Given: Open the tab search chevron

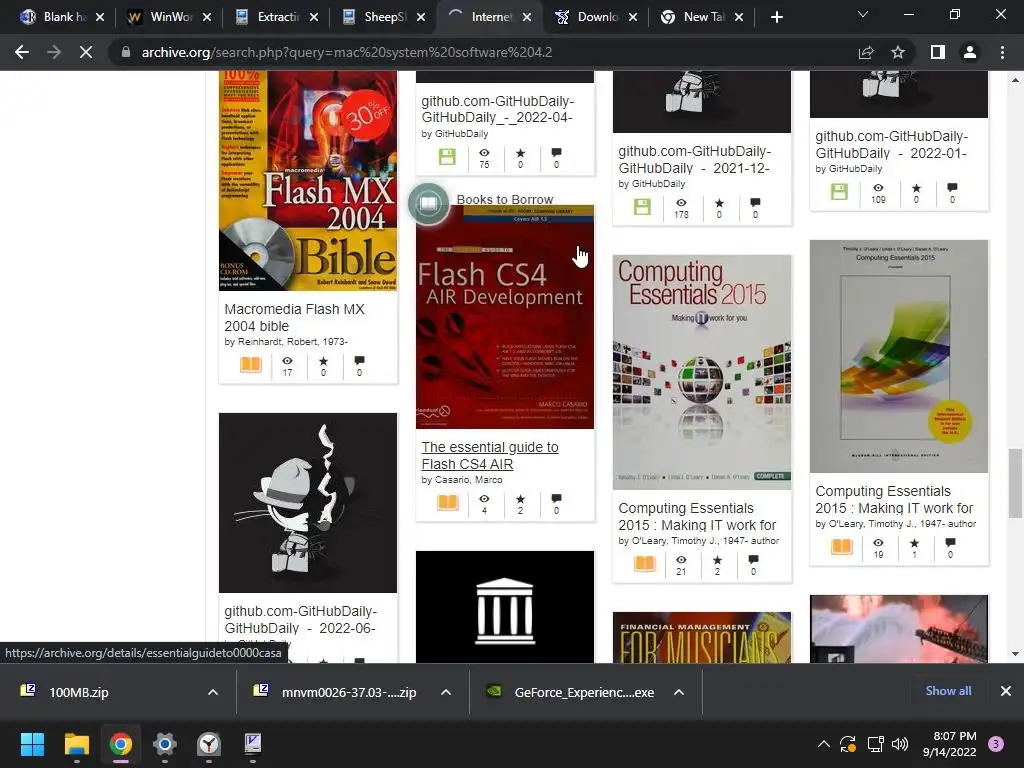Looking at the screenshot, I should click(863, 14).
